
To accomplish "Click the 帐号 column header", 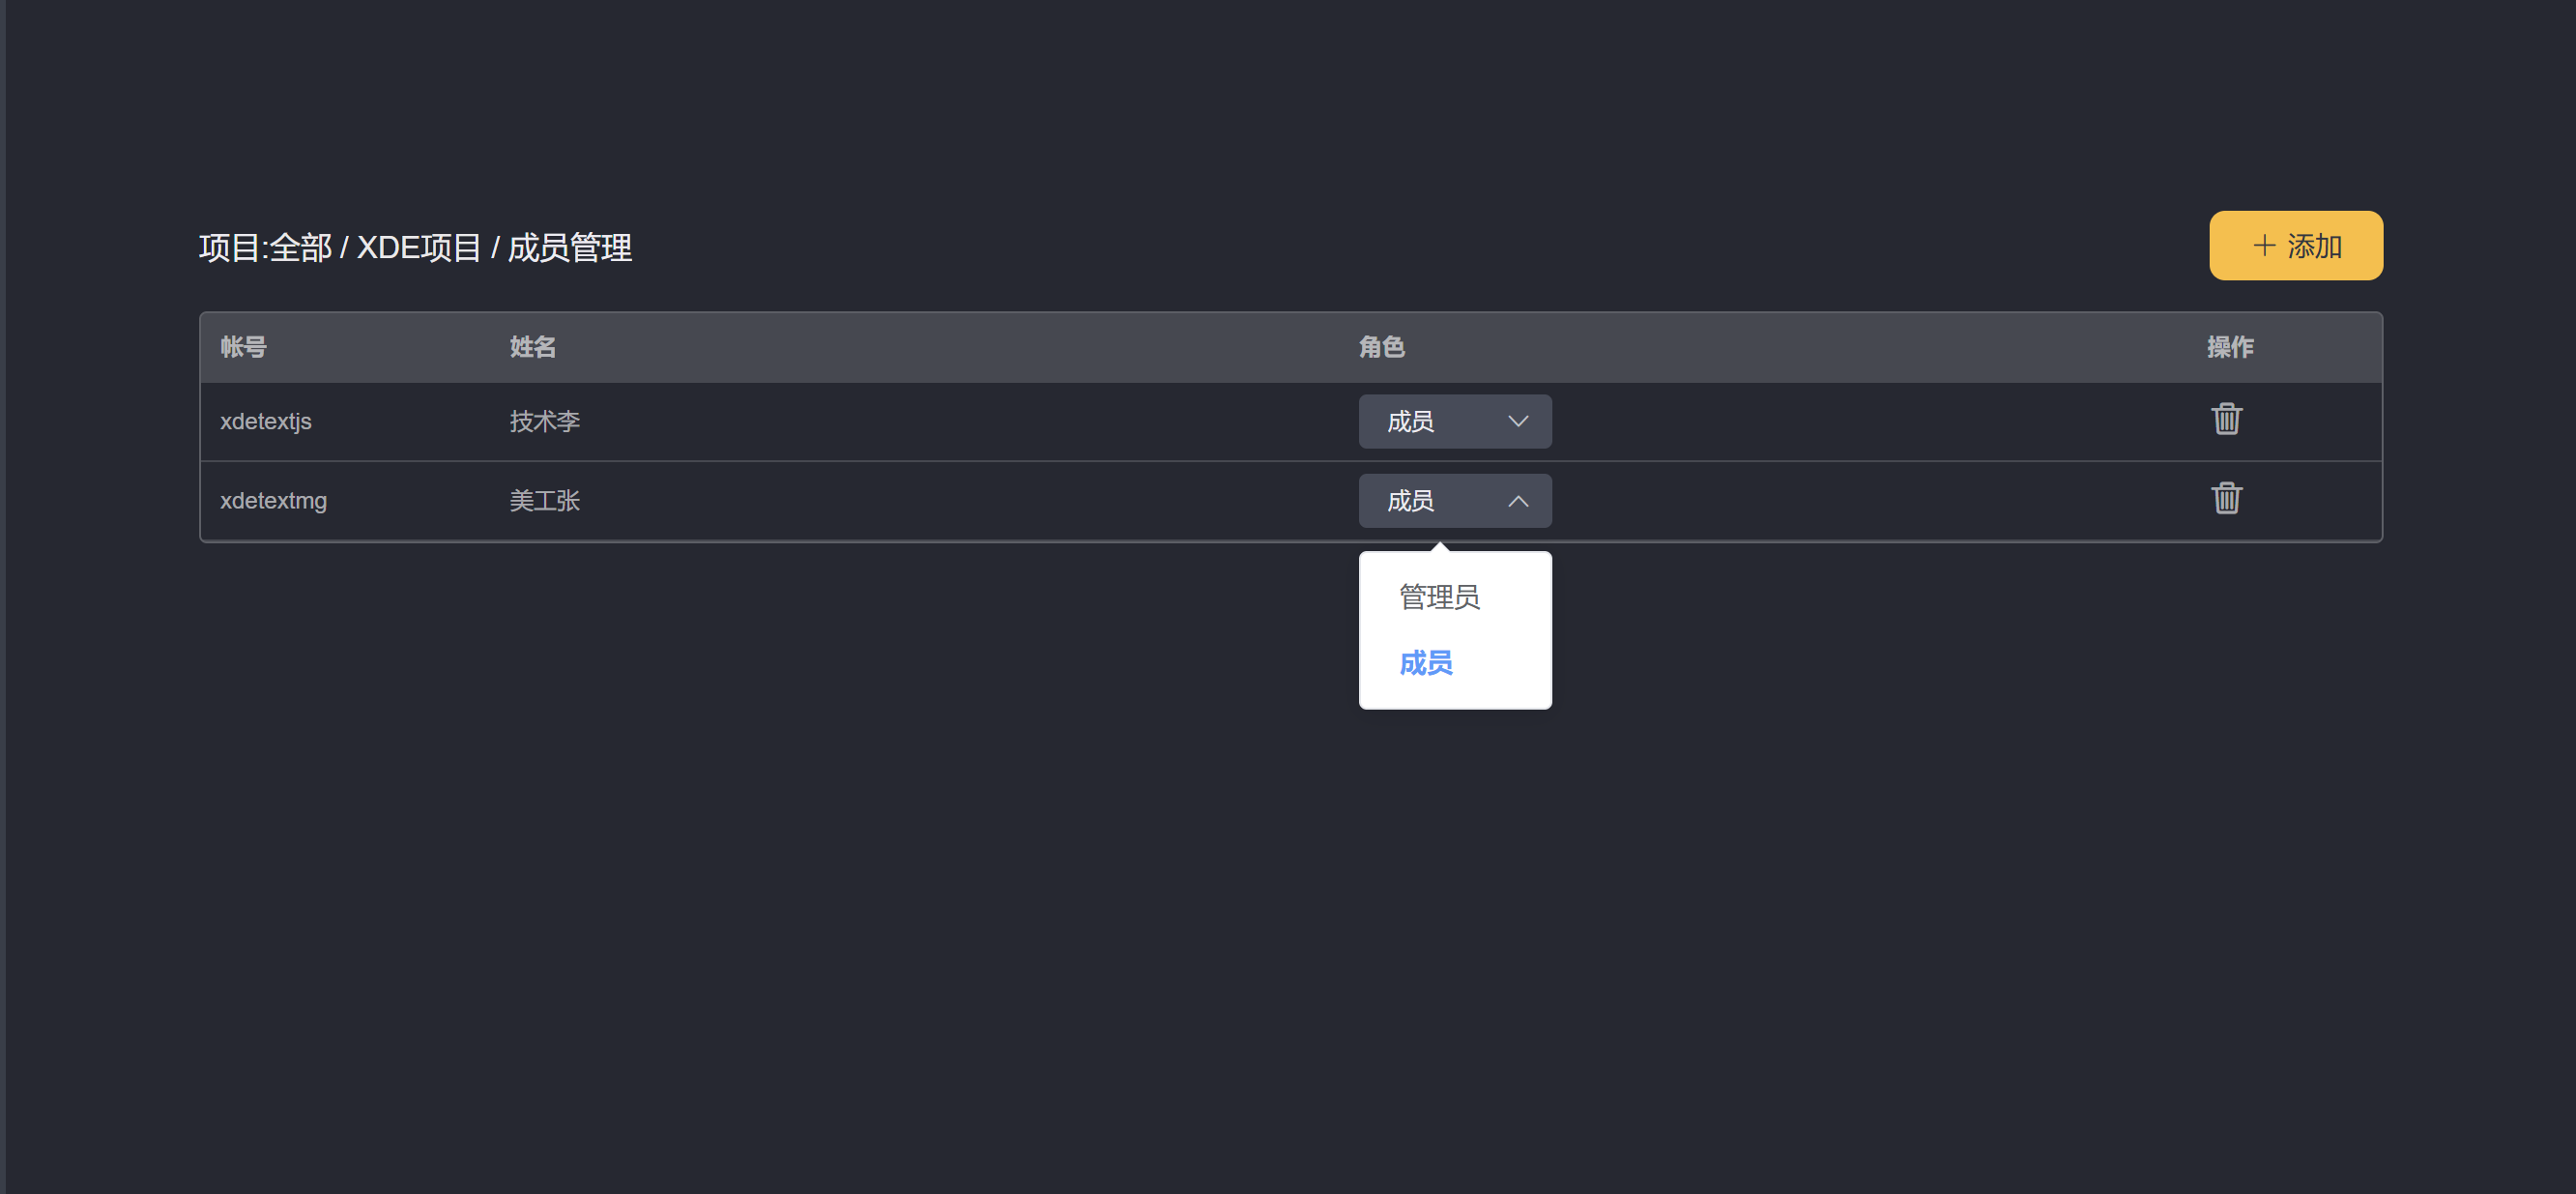I will pyautogui.click(x=243, y=347).
